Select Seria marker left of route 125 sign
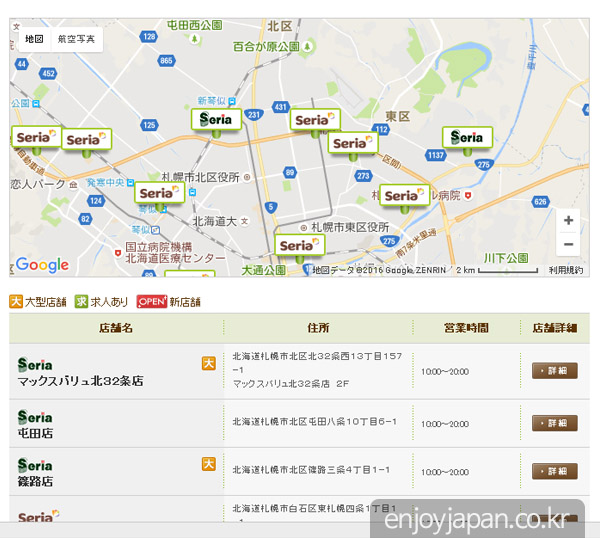 point(86,139)
